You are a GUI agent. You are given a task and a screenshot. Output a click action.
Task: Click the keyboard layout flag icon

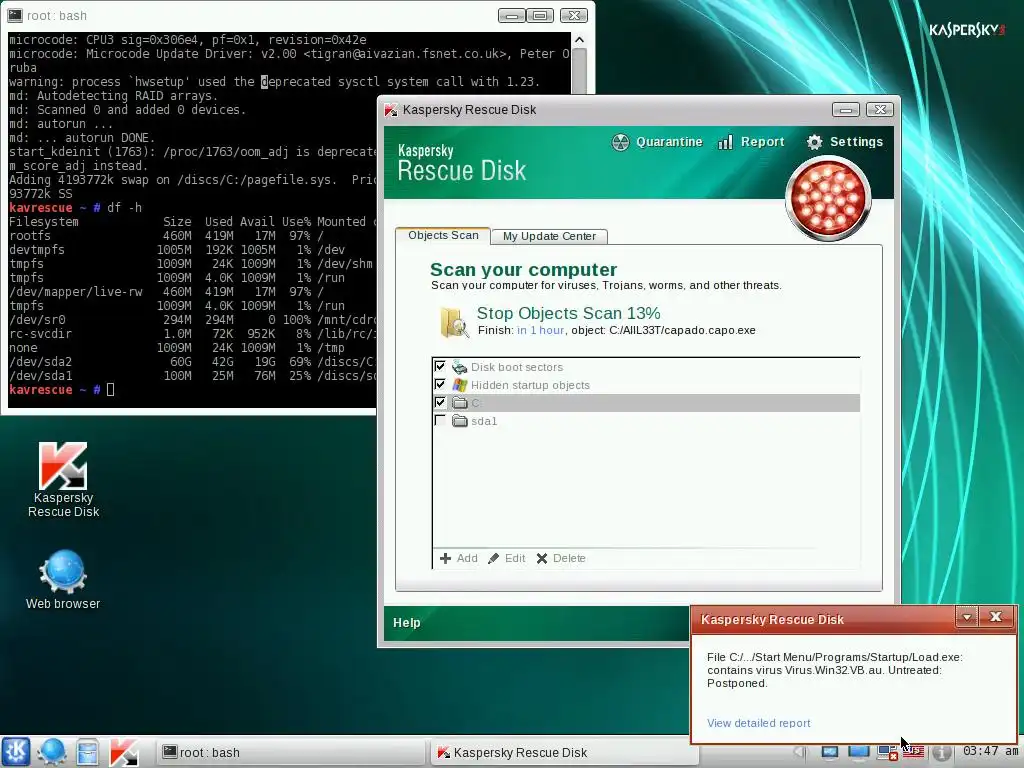(913, 752)
